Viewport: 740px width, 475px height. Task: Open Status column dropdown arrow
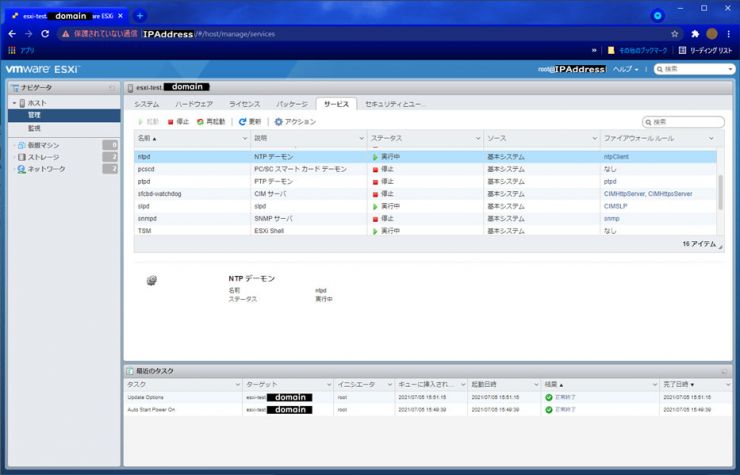(x=478, y=138)
